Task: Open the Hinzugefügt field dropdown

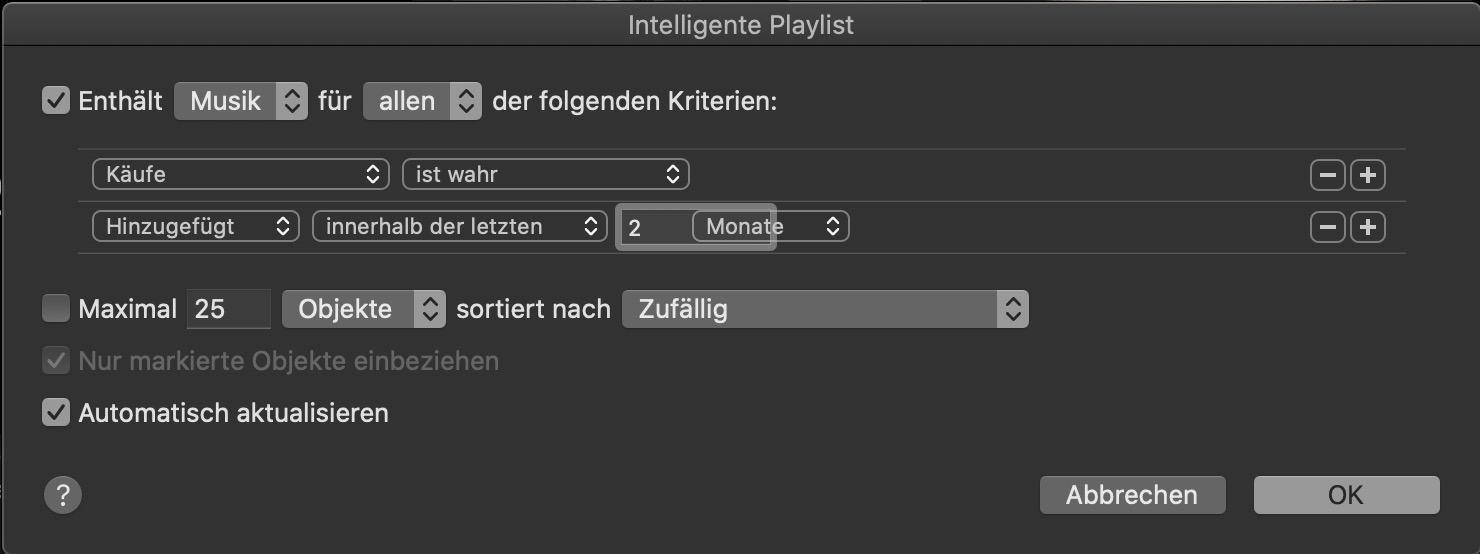Action: pyautogui.click(x=195, y=227)
